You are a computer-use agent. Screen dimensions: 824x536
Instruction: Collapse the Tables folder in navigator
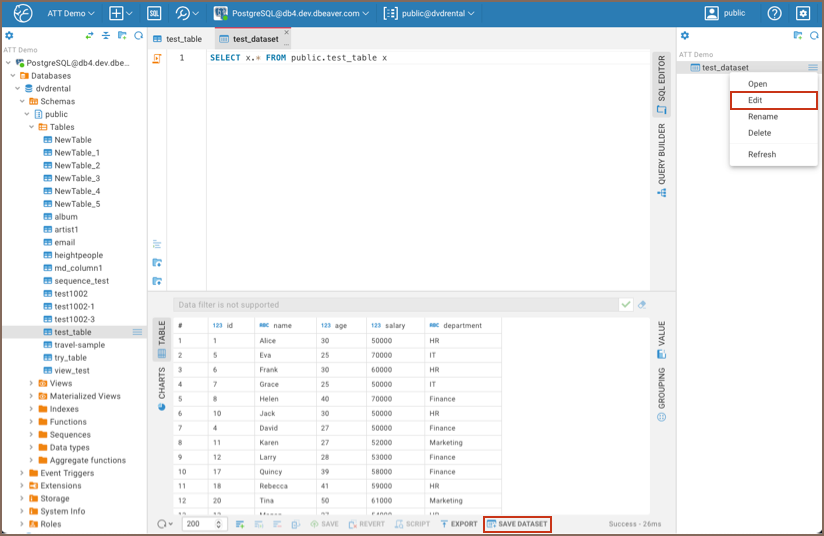32,127
